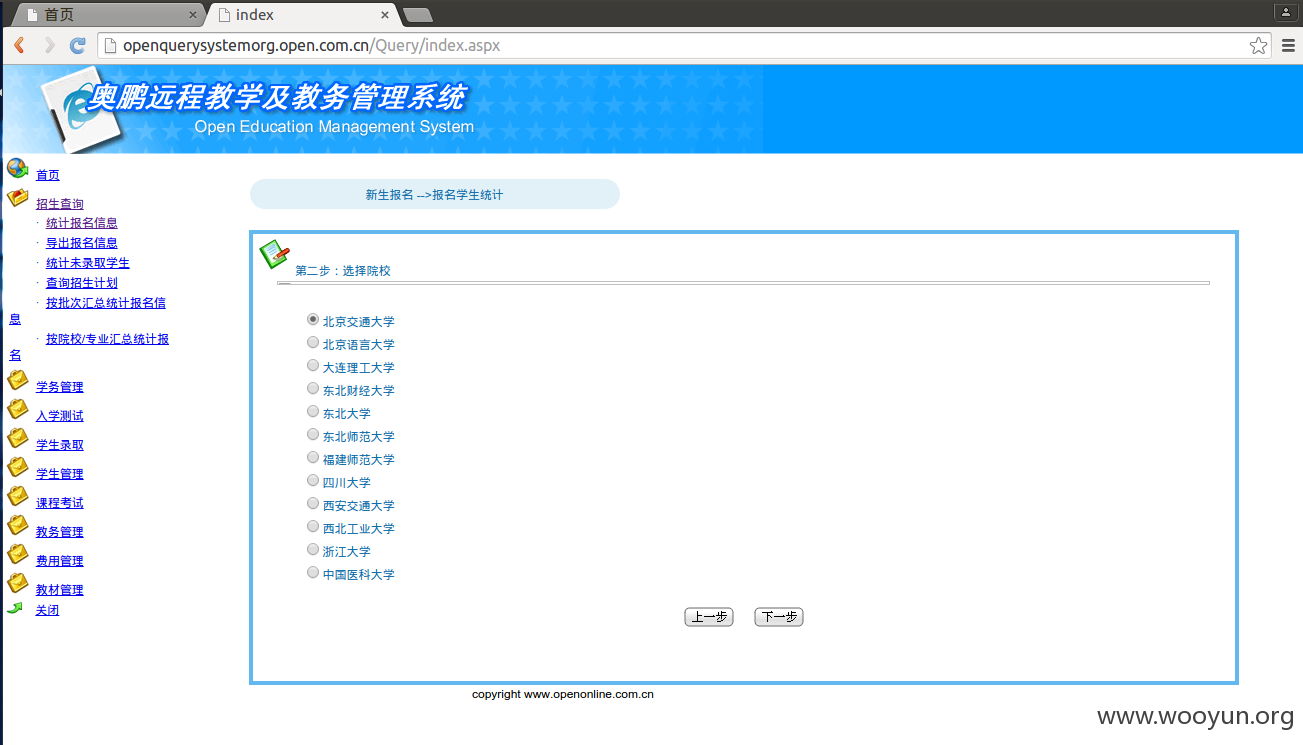This screenshot has width=1303, height=745.
Task: Select 东北大学 radio button
Action: [313, 412]
